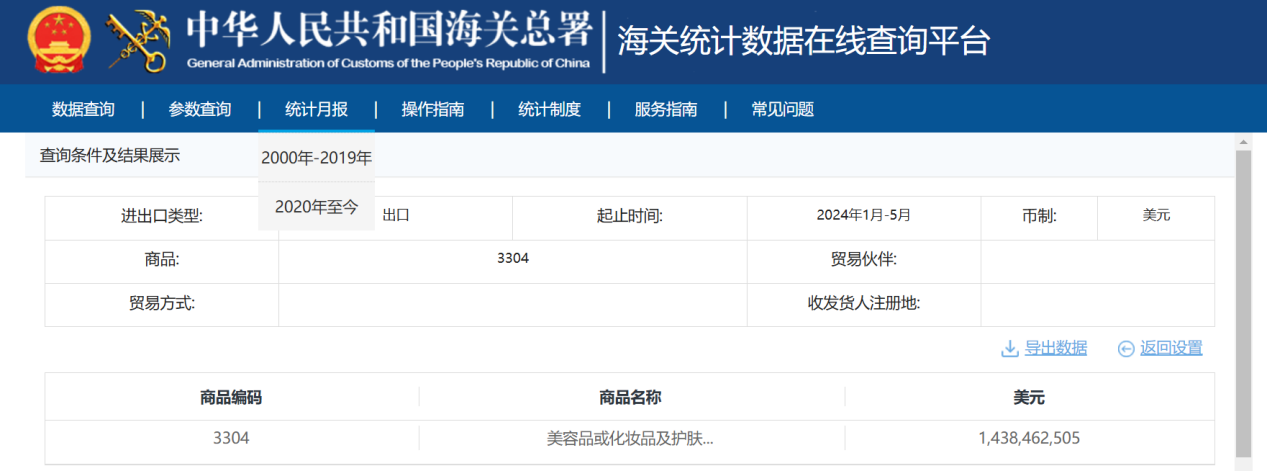Click the 贸易方式 label
This screenshot has width=1267, height=471.
pos(162,303)
